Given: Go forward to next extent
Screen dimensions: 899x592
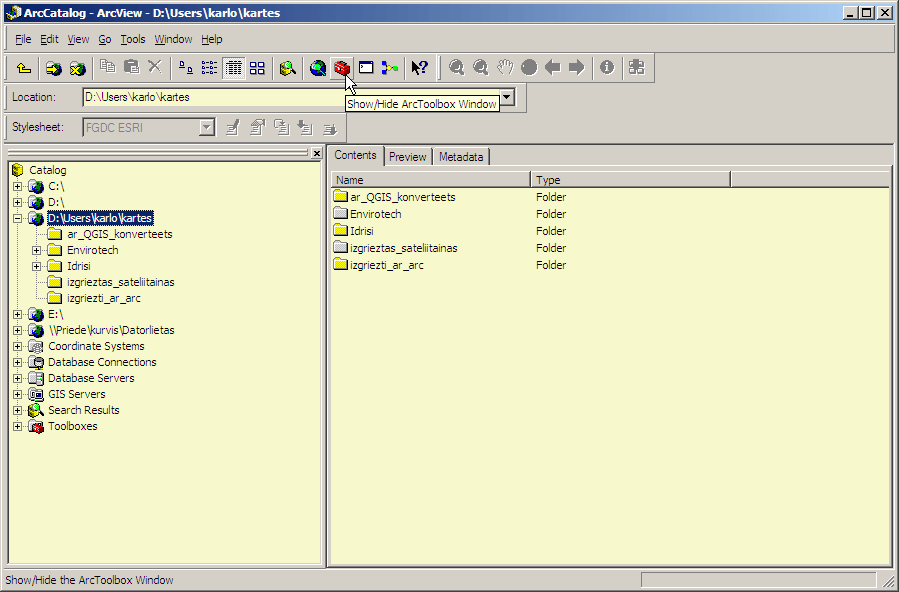Looking at the screenshot, I should tap(577, 68).
